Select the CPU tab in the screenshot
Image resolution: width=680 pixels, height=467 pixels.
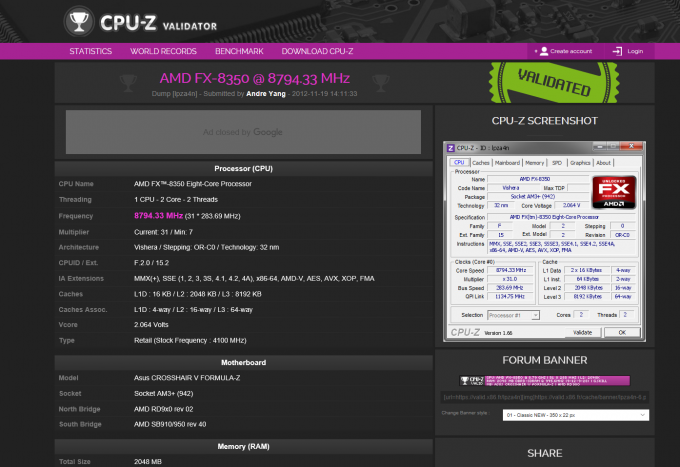click(x=459, y=163)
